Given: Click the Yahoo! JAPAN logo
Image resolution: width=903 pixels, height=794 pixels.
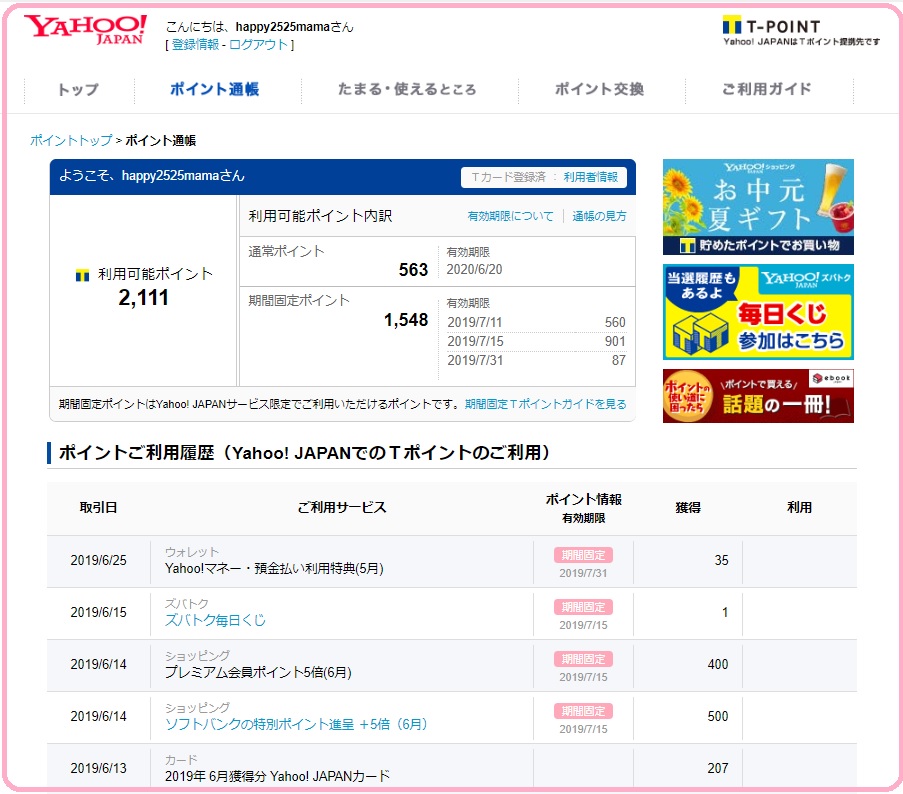Looking at the screenshot, I should click(x=85, y=29).
